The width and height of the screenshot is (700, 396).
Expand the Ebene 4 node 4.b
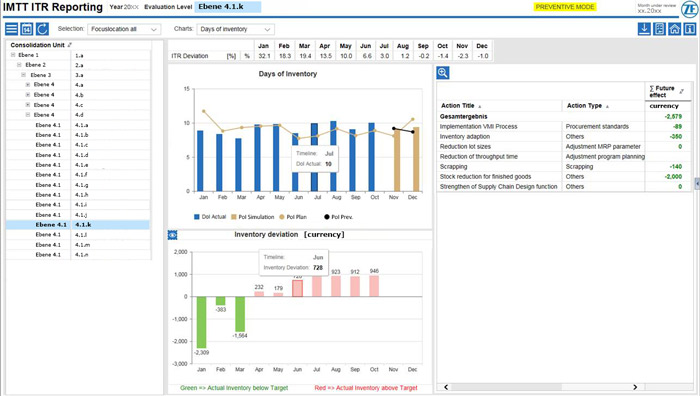coord(28,95)
